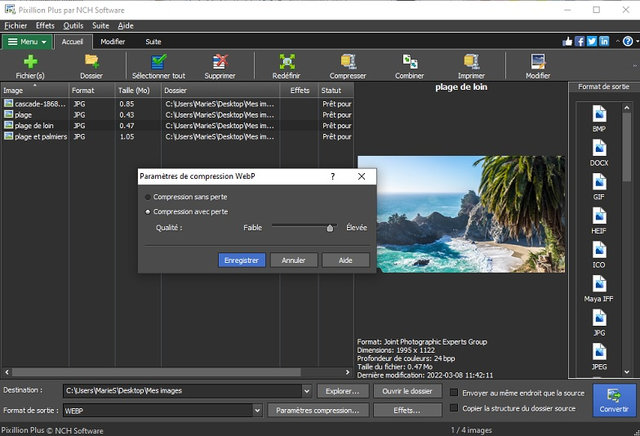Choose DOCX output format icon
The width and height of the screenshot is (640, 436).
(x=599, y=153)
